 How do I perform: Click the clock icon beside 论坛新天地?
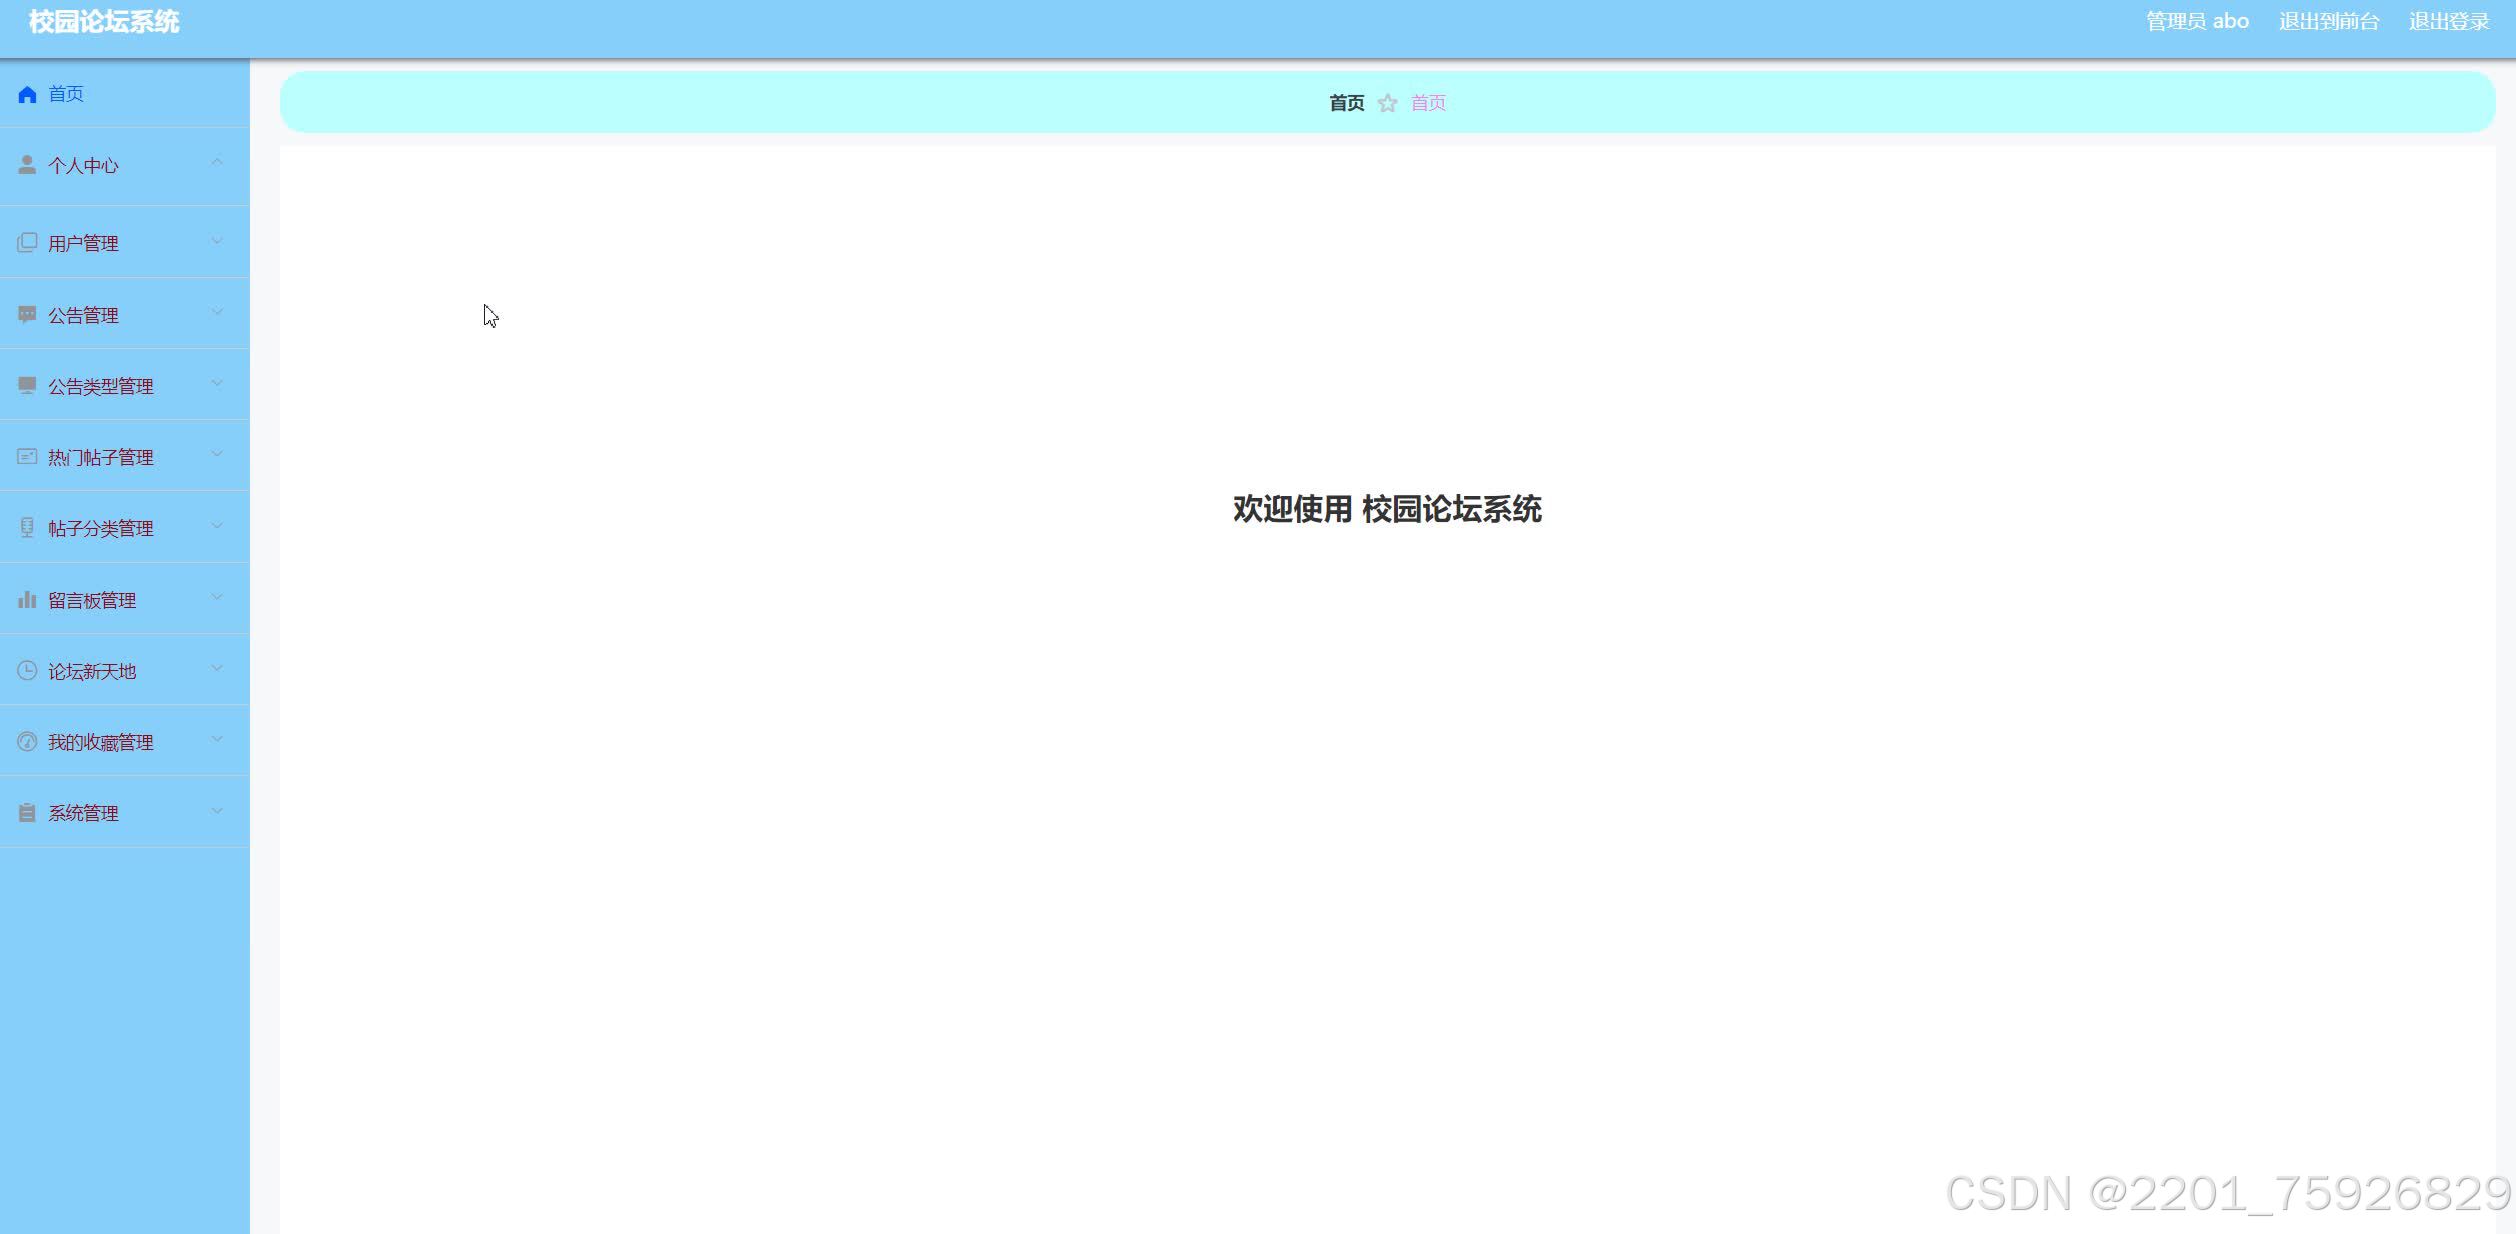[27, 671]
